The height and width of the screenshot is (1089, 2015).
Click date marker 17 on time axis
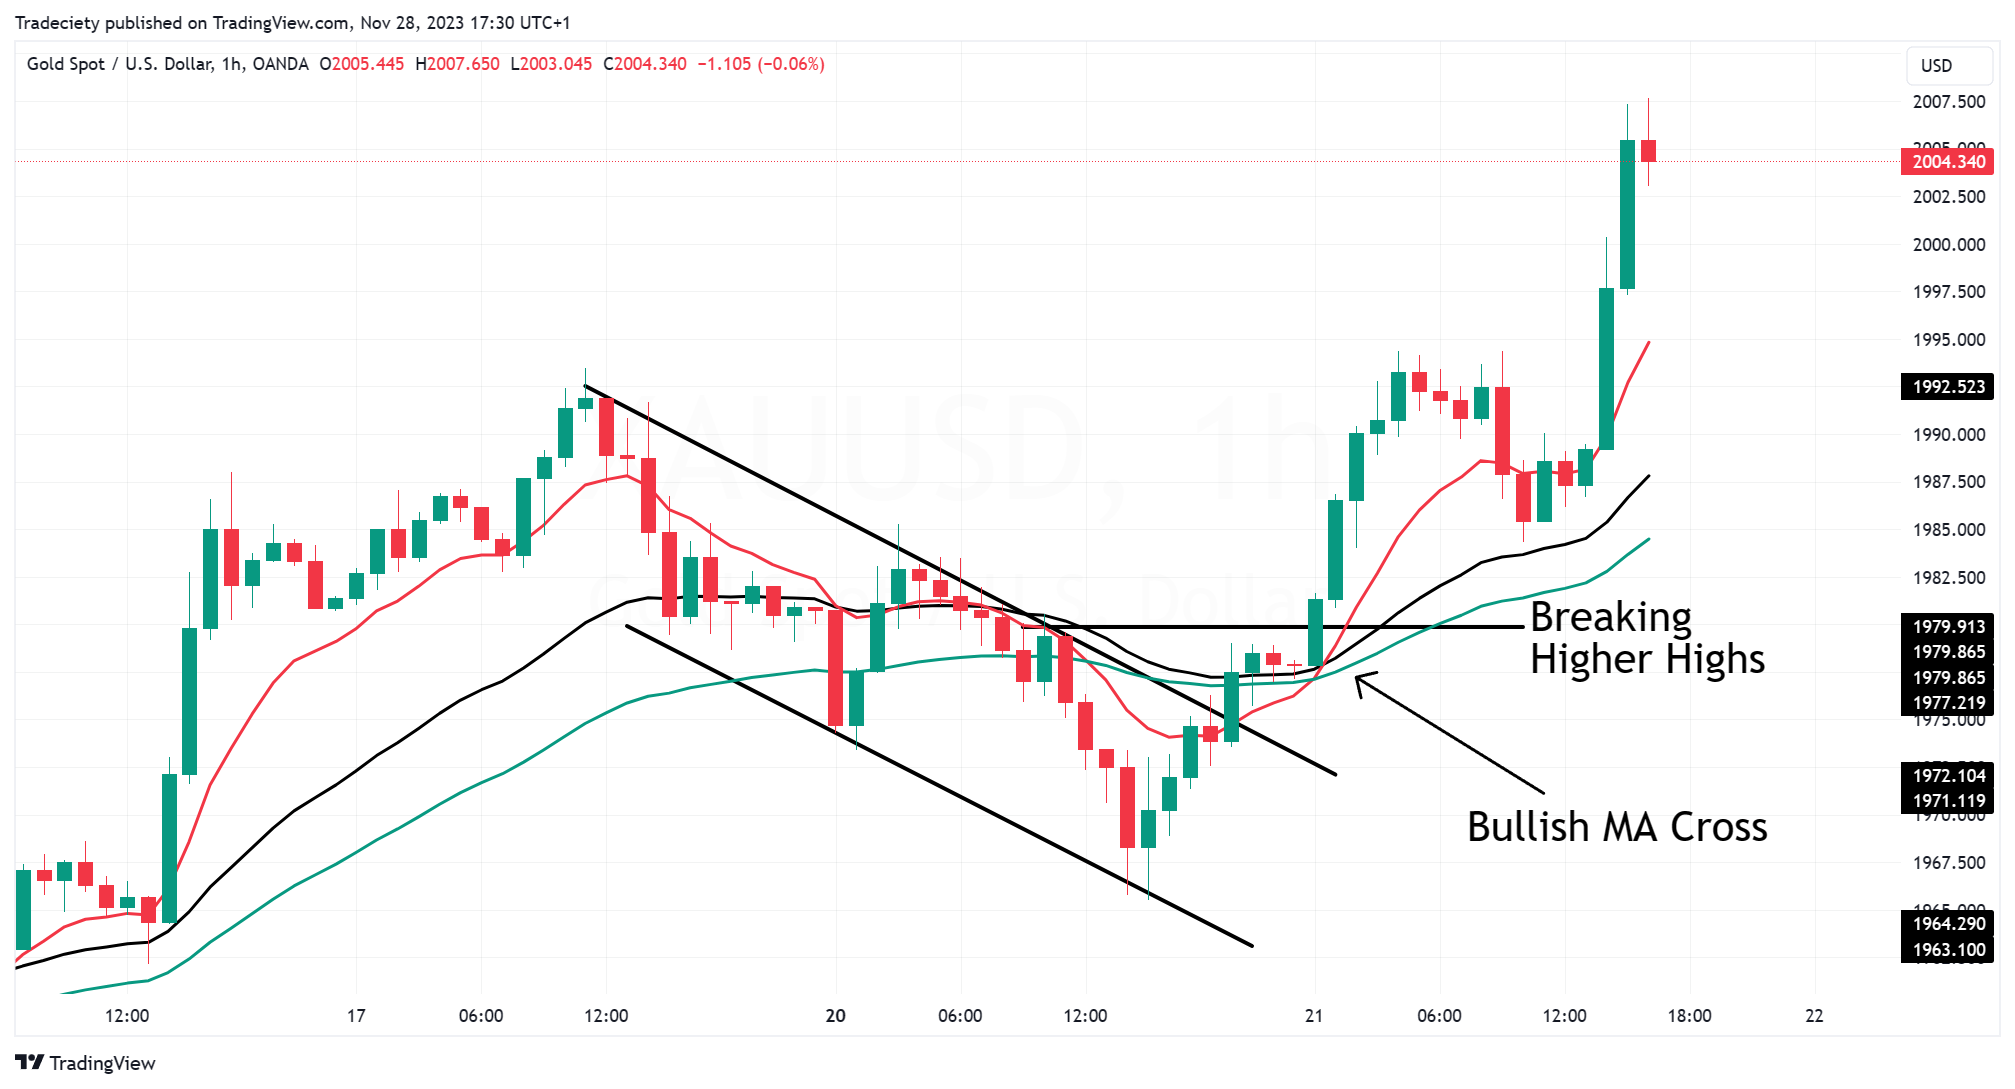point(356,1016)
